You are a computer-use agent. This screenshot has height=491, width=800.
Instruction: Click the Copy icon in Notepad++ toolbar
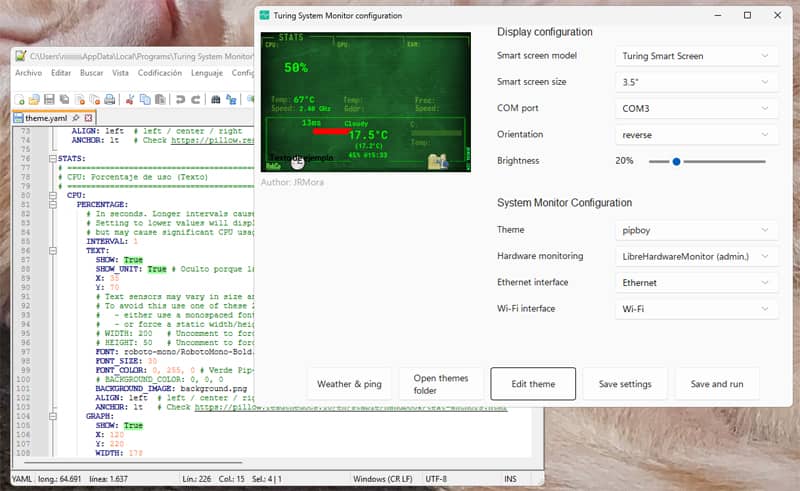pyautogui.click(x=145, y=100)
